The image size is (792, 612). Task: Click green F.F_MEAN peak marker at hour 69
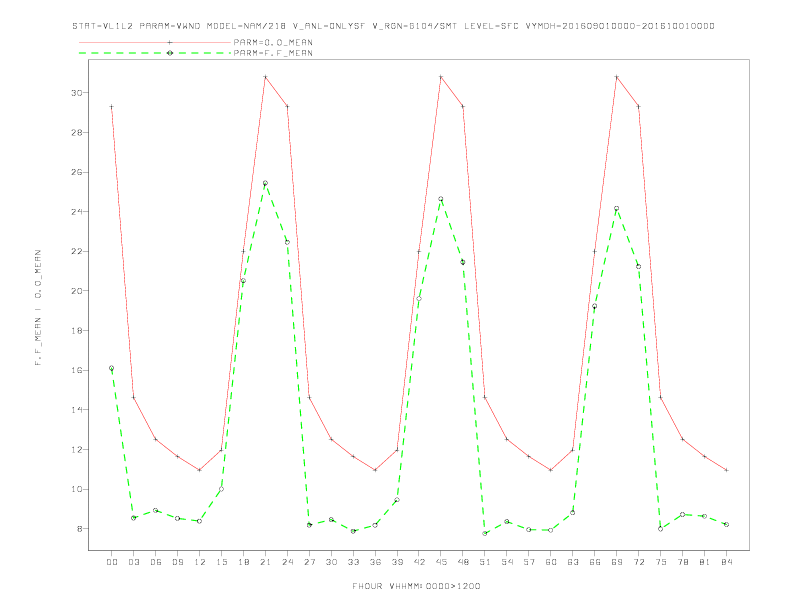[617, 208]
